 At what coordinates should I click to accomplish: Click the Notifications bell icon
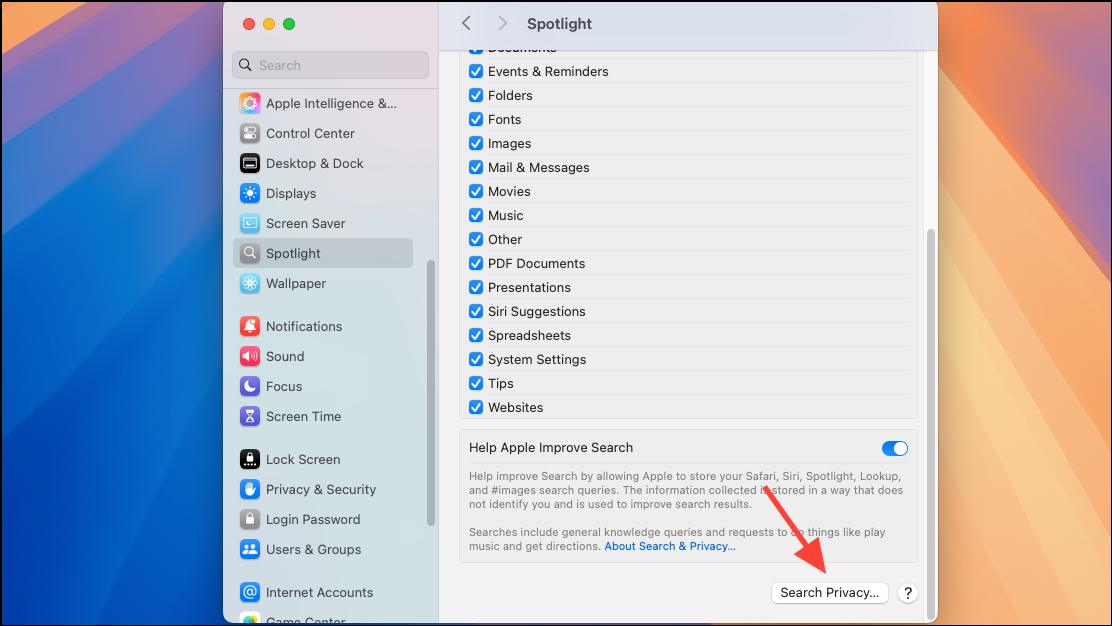coord(250,326)
